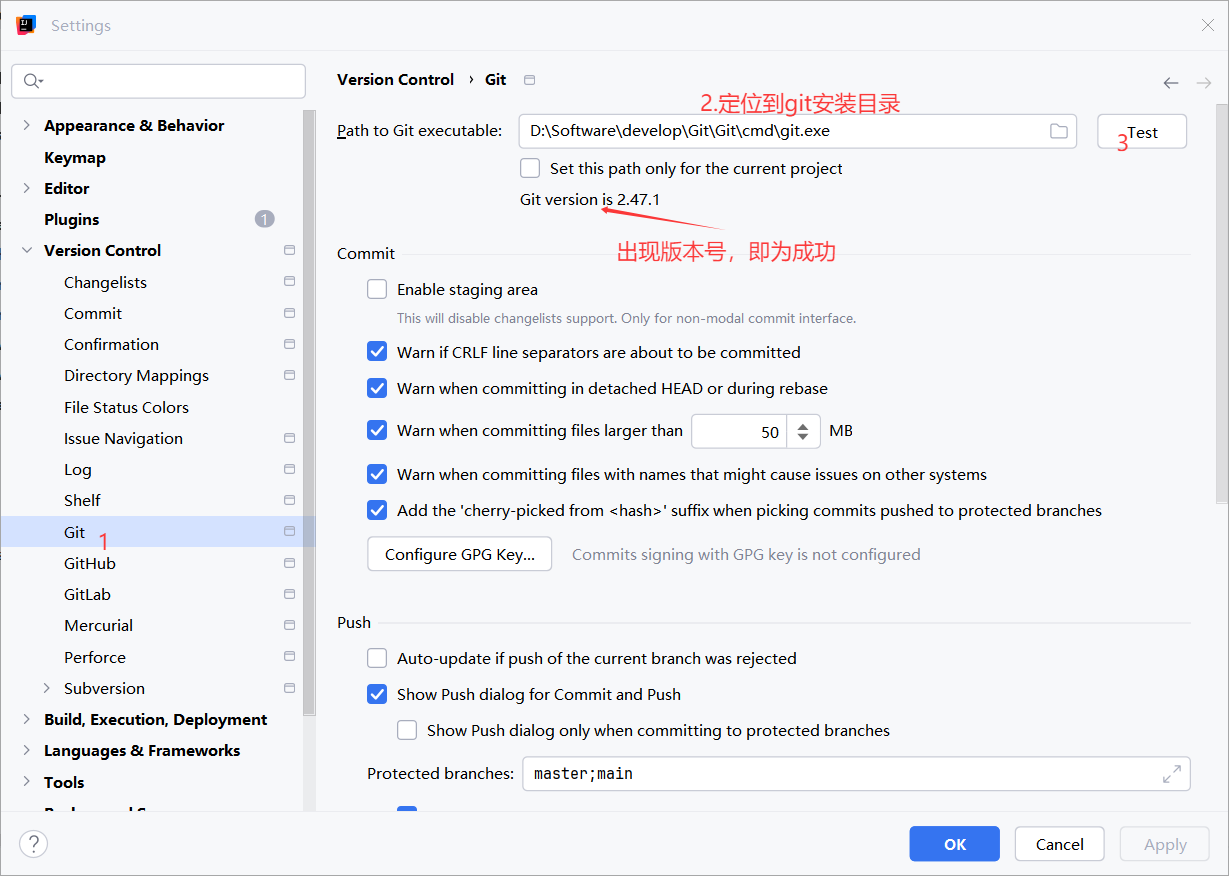Click the search magnifier icon in settings search
The height and width of the screenshot is (876, 1229).
click(32, 81)
